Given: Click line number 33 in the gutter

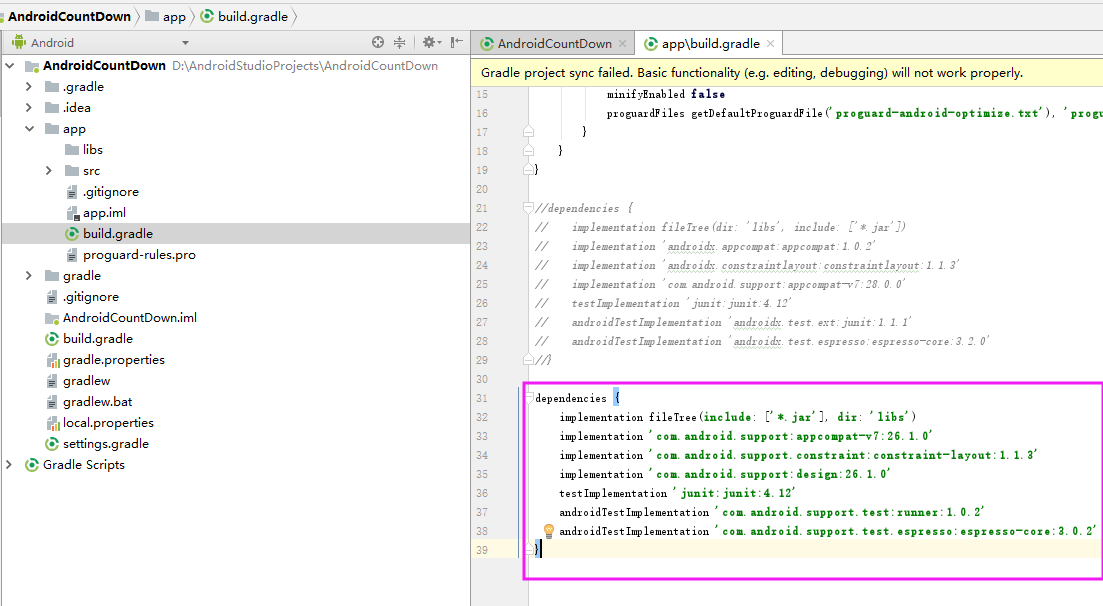Looking at the screenshot, I should pyautogui.click(x=482, y=436).
